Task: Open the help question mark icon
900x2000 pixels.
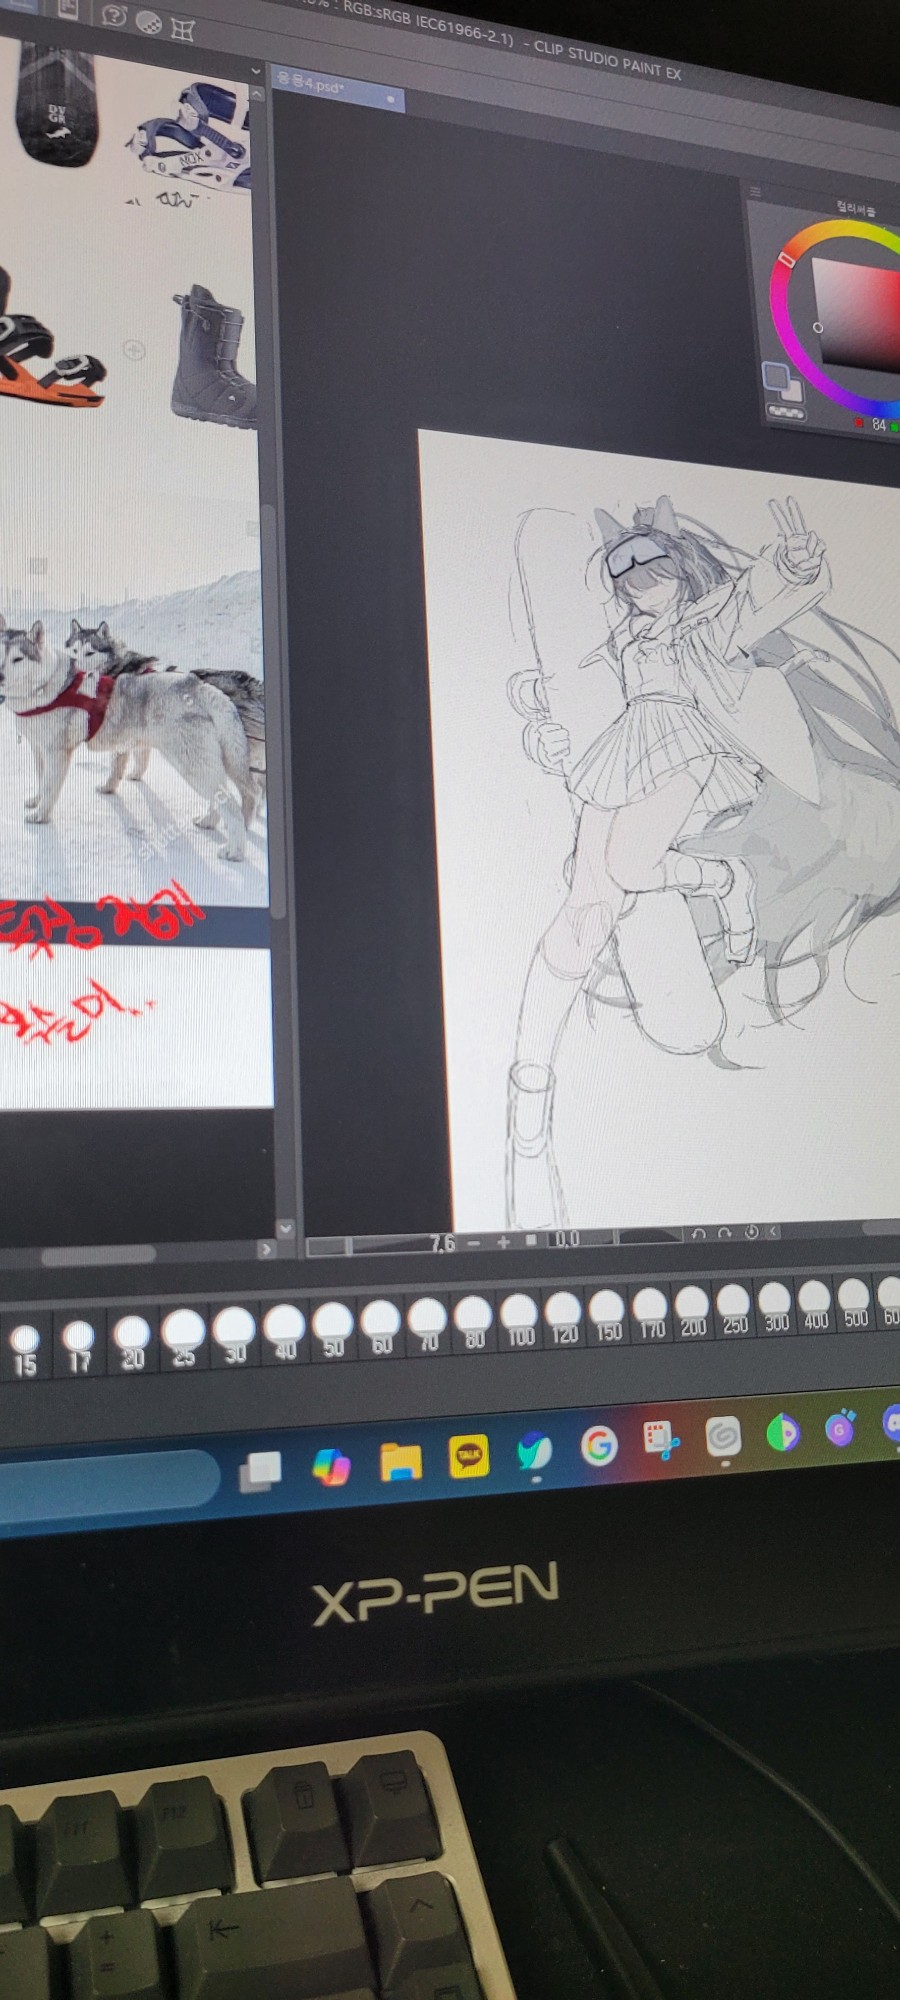Action: click(115, 16)
